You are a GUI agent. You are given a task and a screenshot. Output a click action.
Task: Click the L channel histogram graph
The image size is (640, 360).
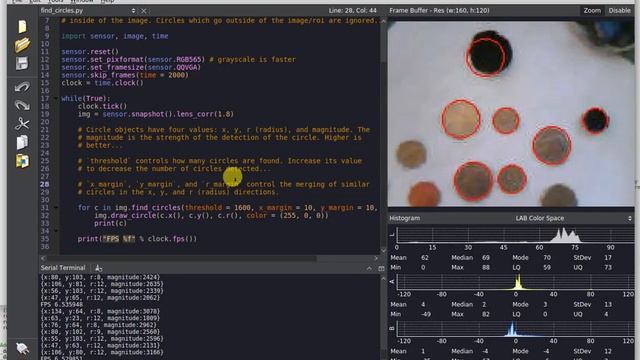coord(515,235)
